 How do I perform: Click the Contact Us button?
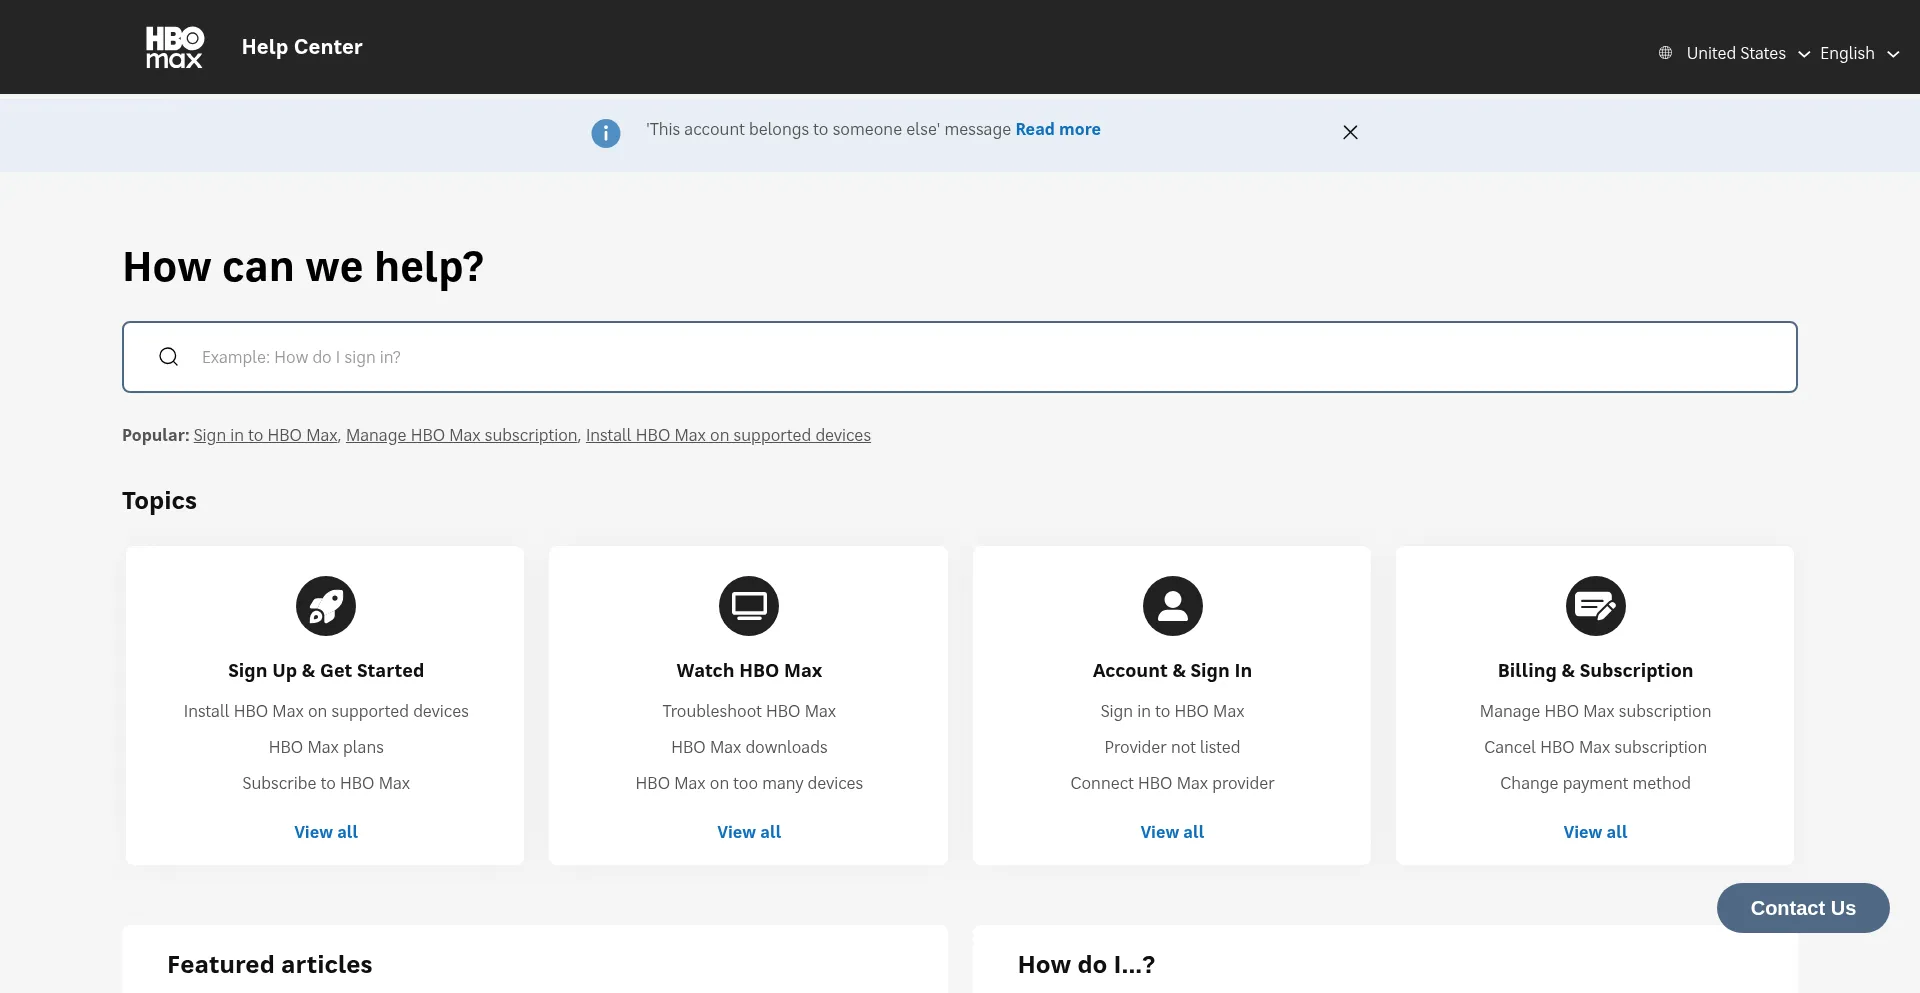click(x=1803, y=908)
